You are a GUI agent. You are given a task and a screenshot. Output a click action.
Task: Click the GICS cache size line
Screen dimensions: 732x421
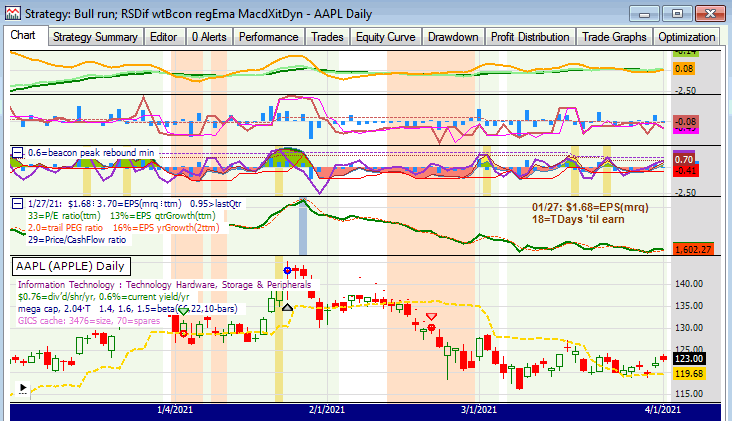pyautogui.click(x=89, y=321)
